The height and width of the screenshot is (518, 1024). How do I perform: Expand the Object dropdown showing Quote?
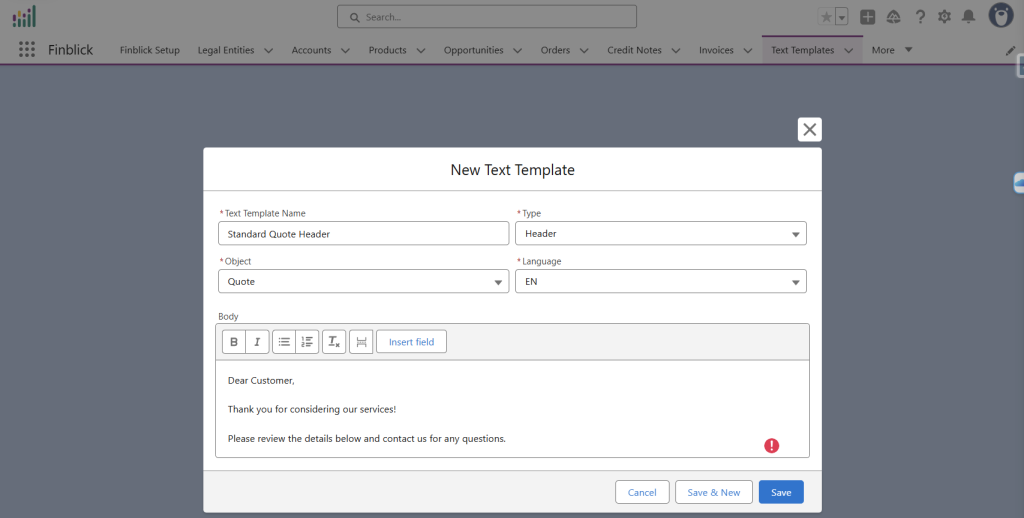point(363,282)
